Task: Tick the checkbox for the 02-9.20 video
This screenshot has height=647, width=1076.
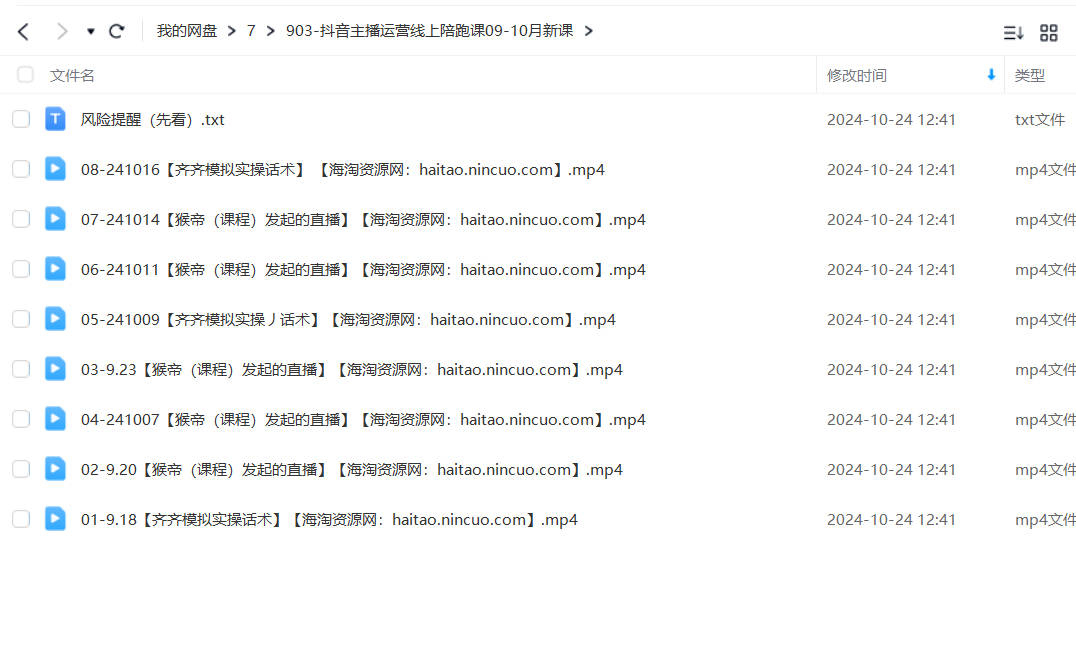Action: 21,469
